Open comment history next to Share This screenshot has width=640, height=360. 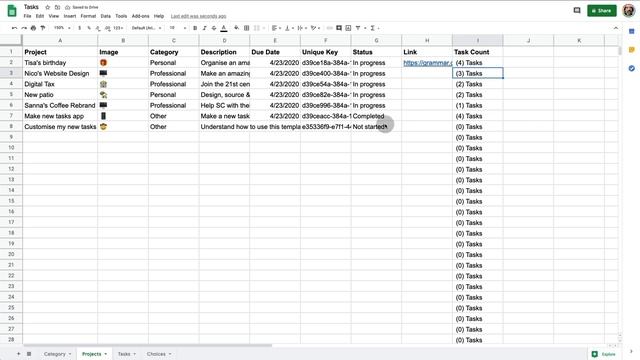coord(577,11)
